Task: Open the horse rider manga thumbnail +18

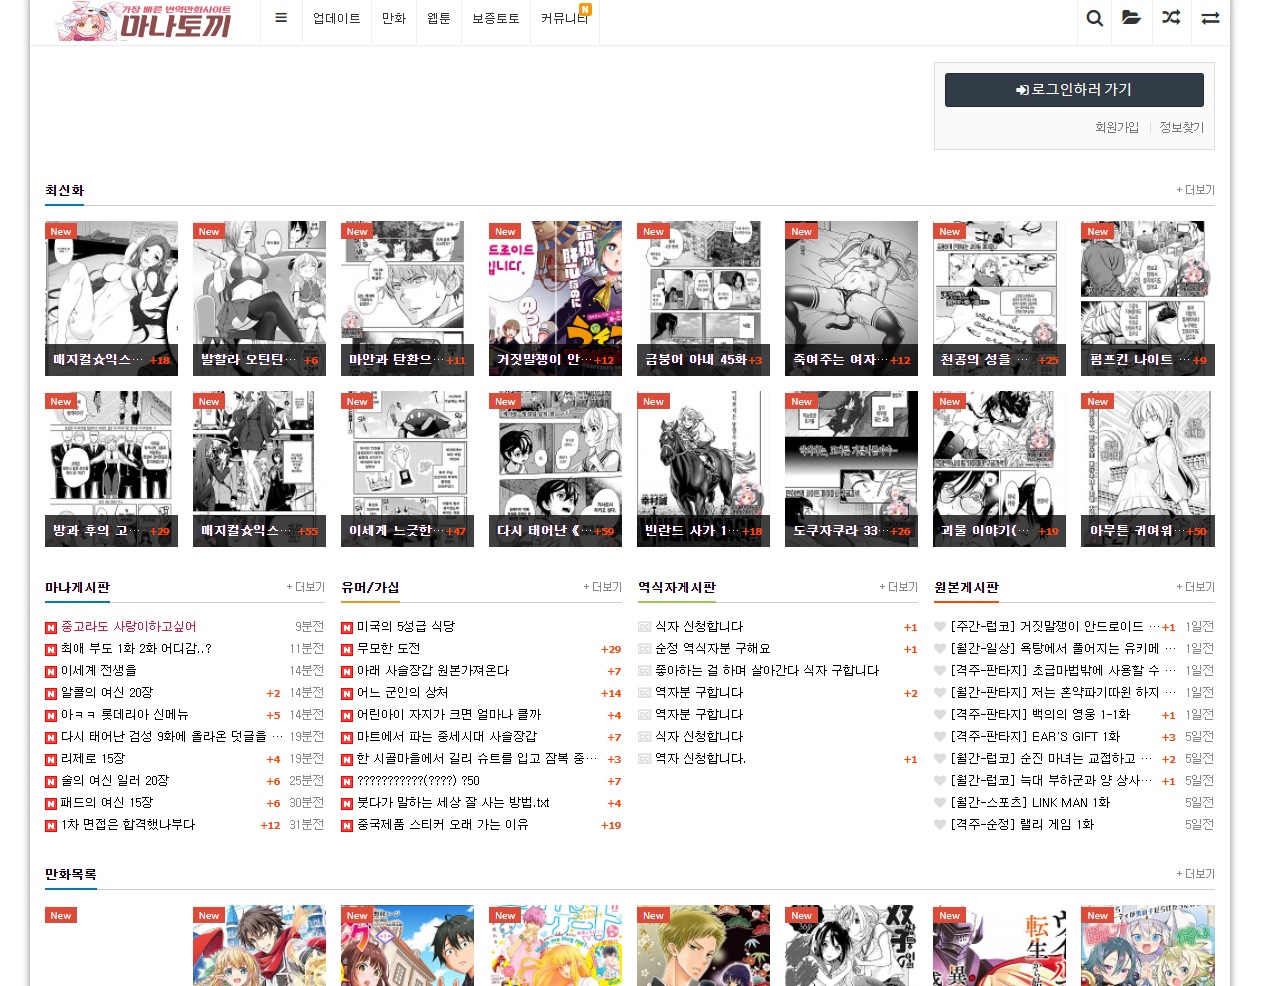Action: tap(704, 469)
